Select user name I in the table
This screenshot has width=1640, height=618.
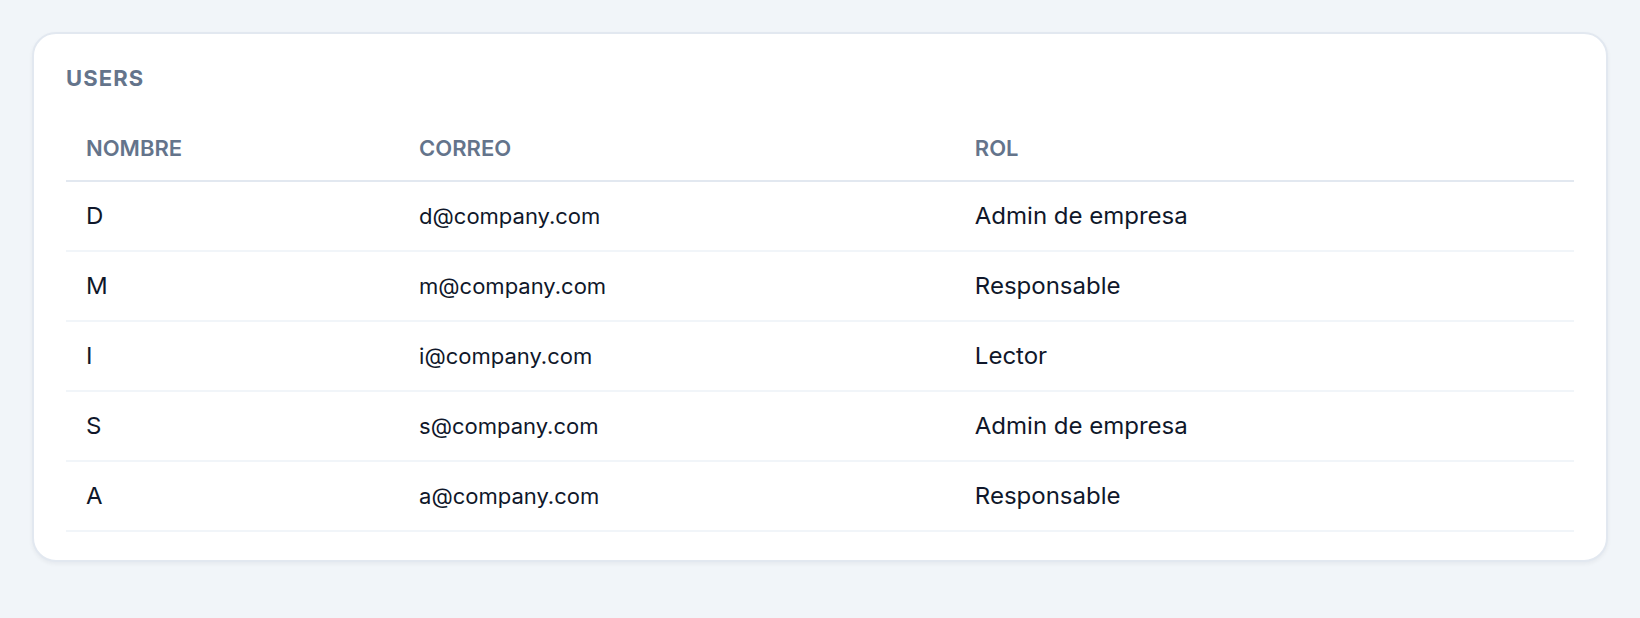point(90,356)
